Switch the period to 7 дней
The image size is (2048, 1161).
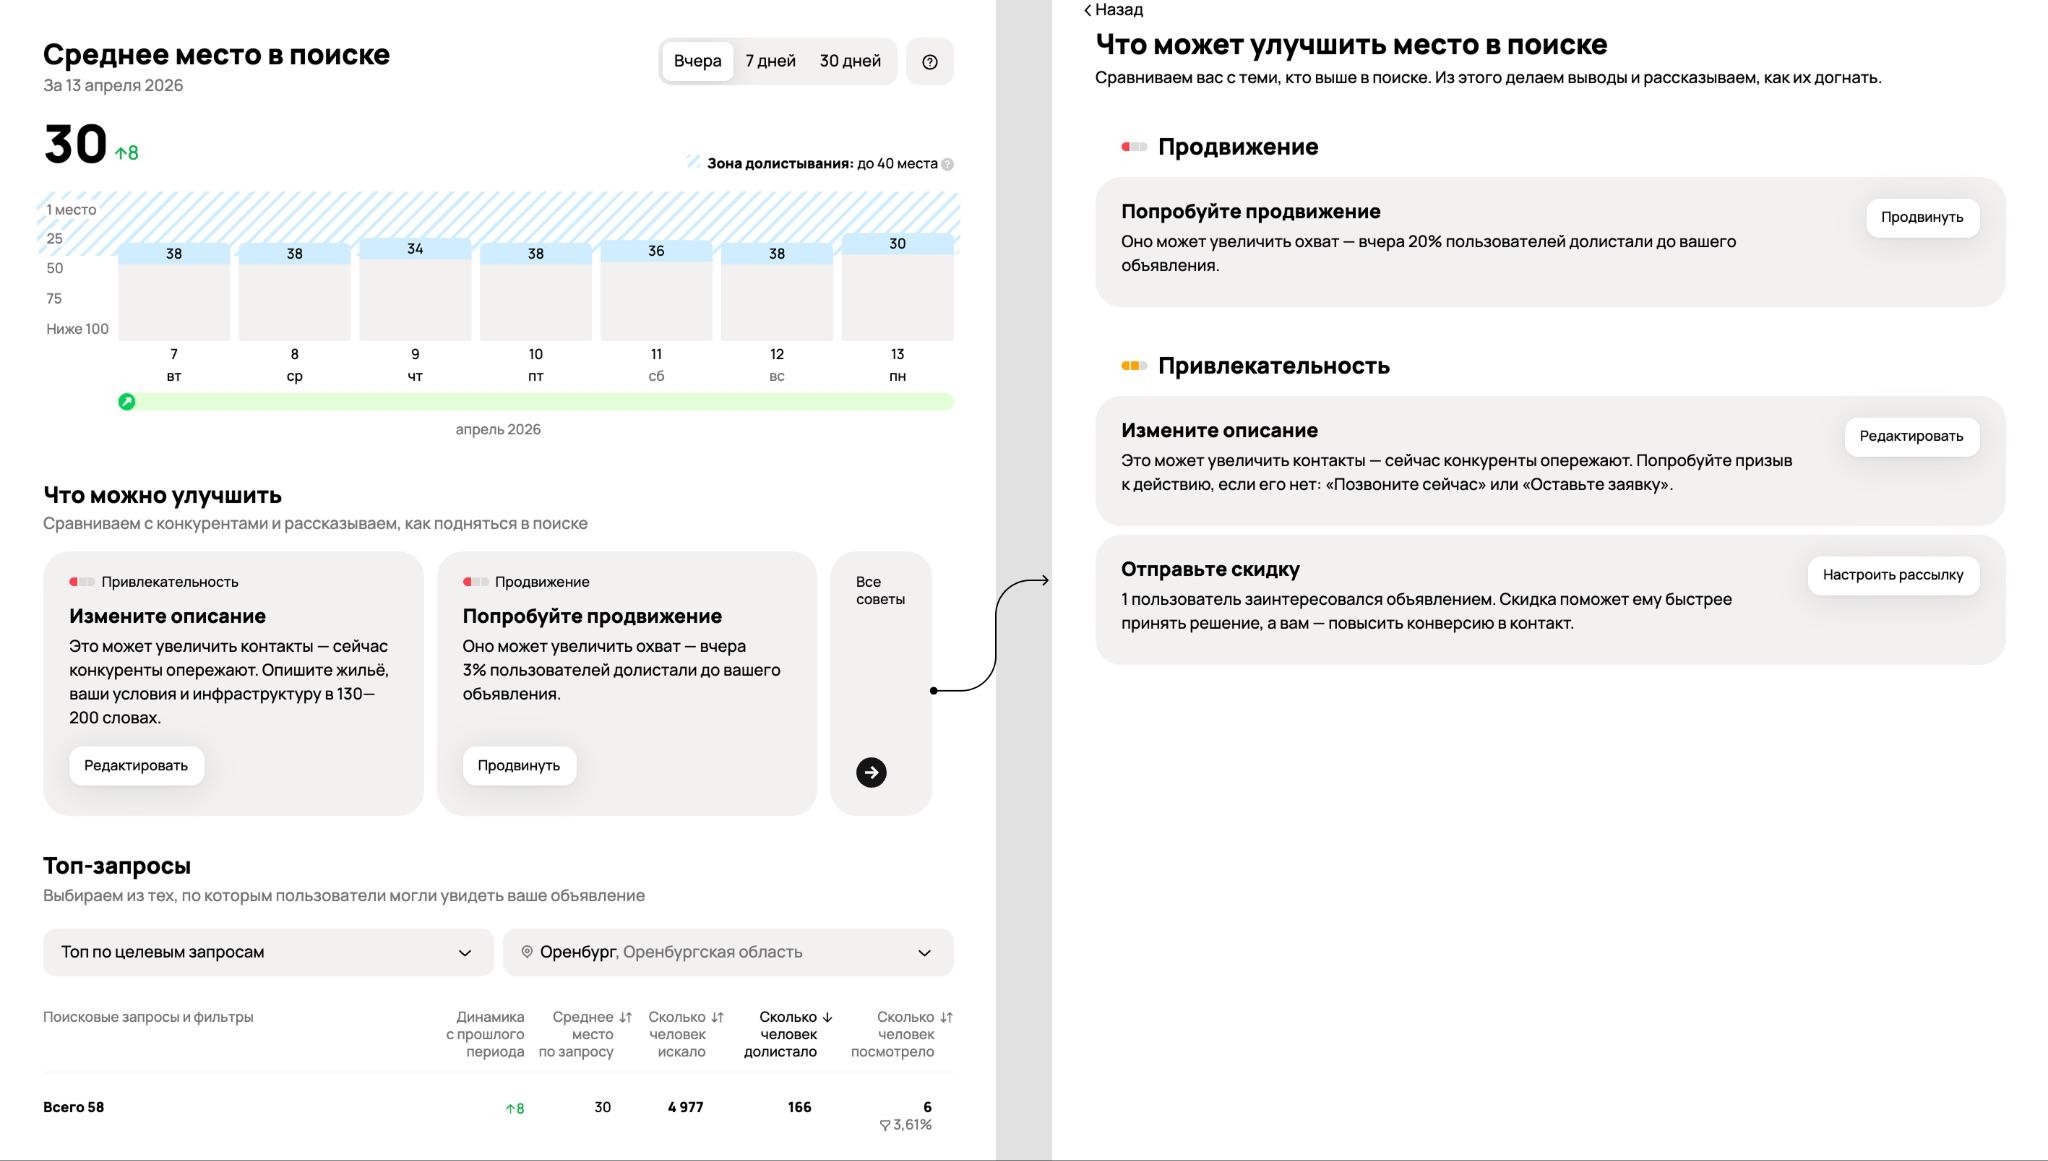[770, 61]
